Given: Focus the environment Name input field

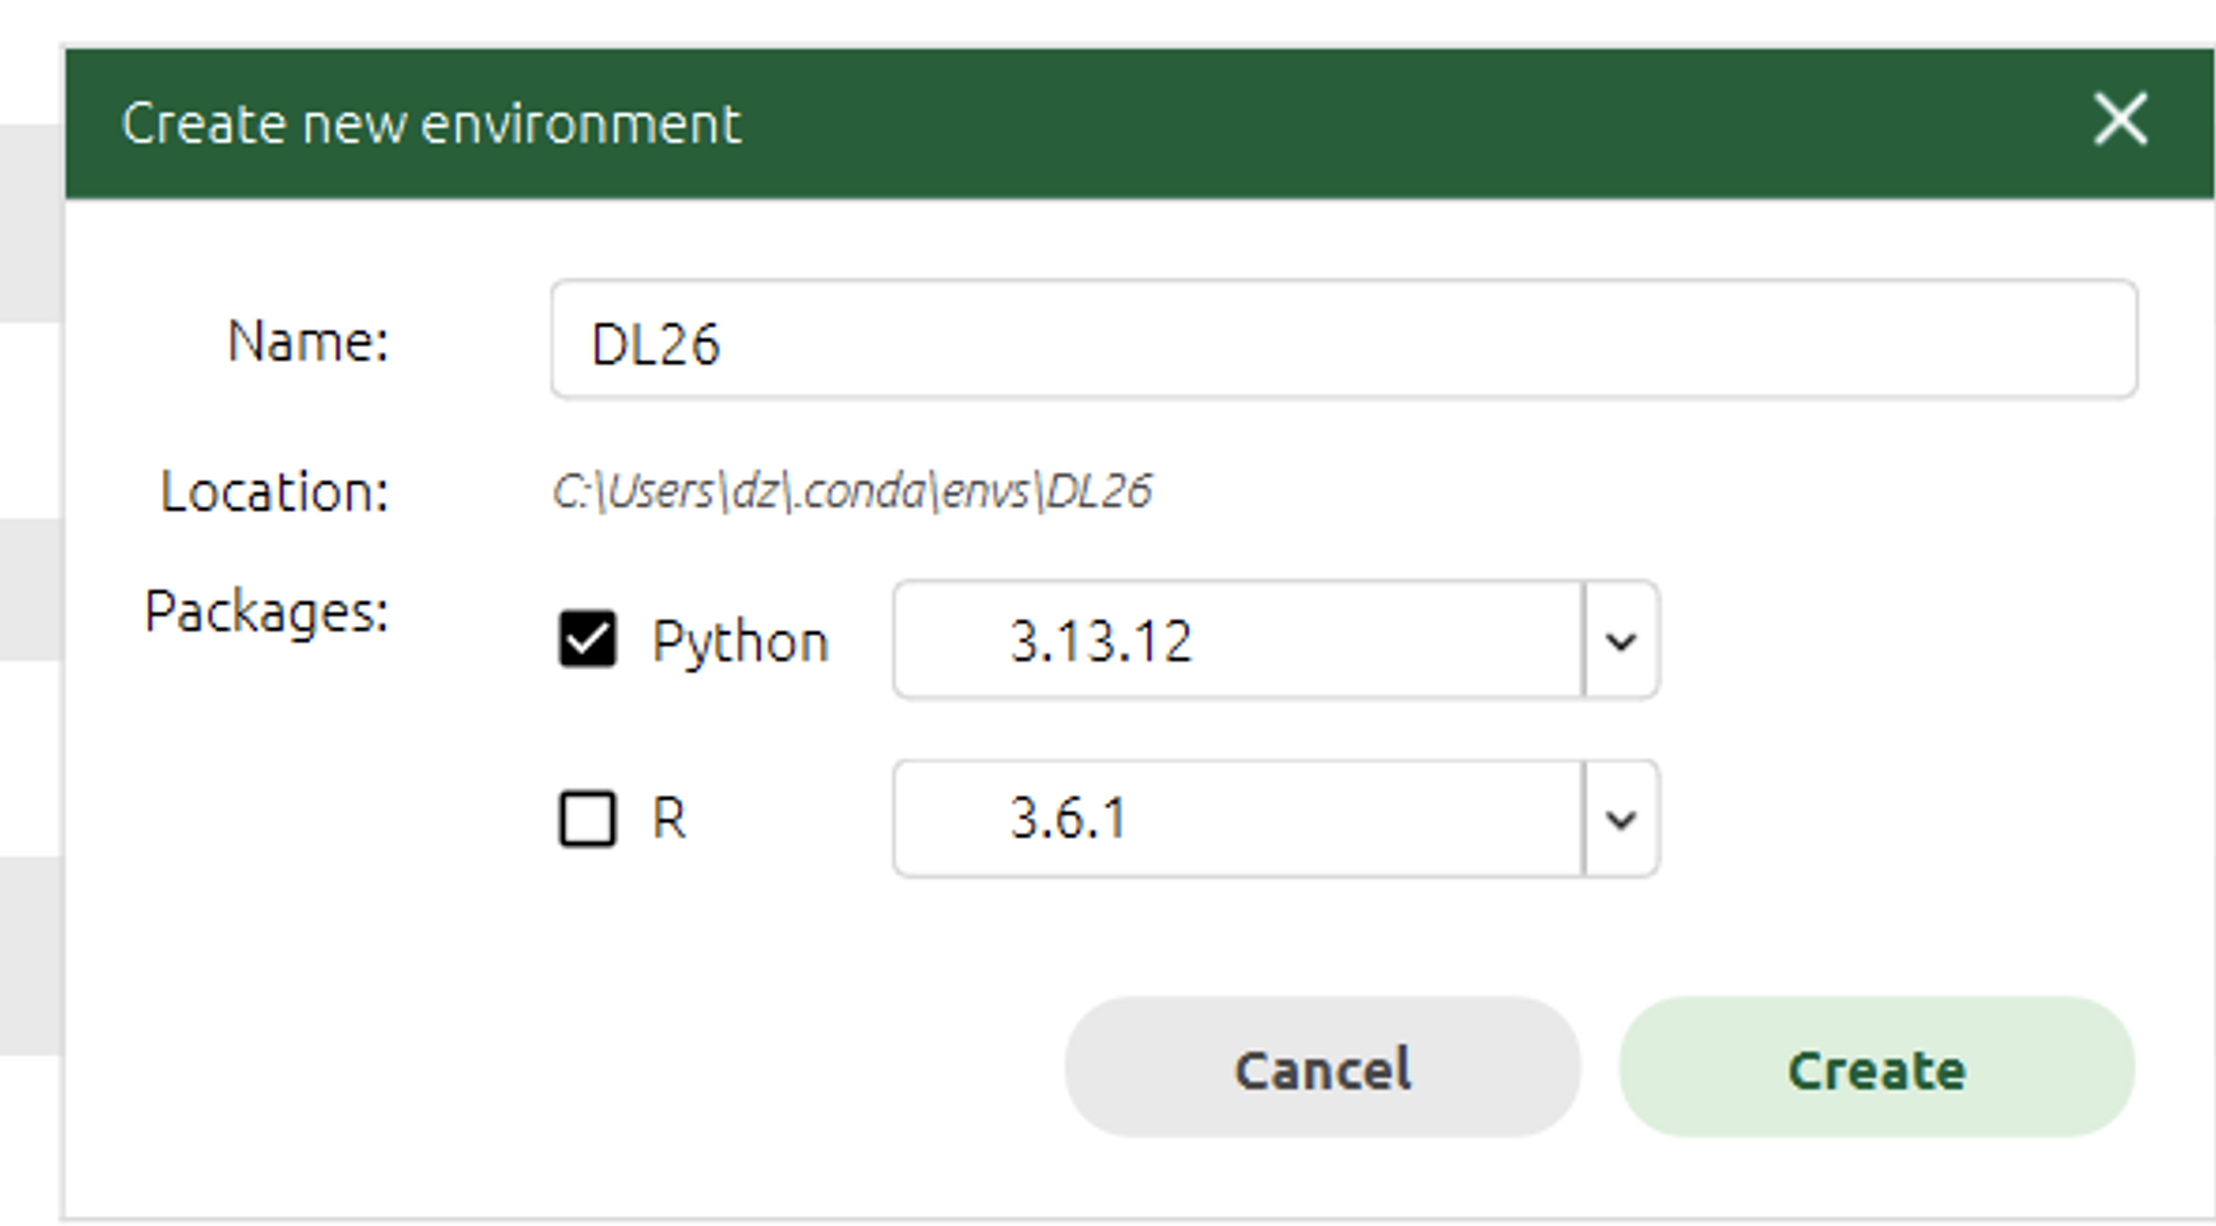Looking at the screenshot, I should pyautogui.click(x=1344, y=340).
